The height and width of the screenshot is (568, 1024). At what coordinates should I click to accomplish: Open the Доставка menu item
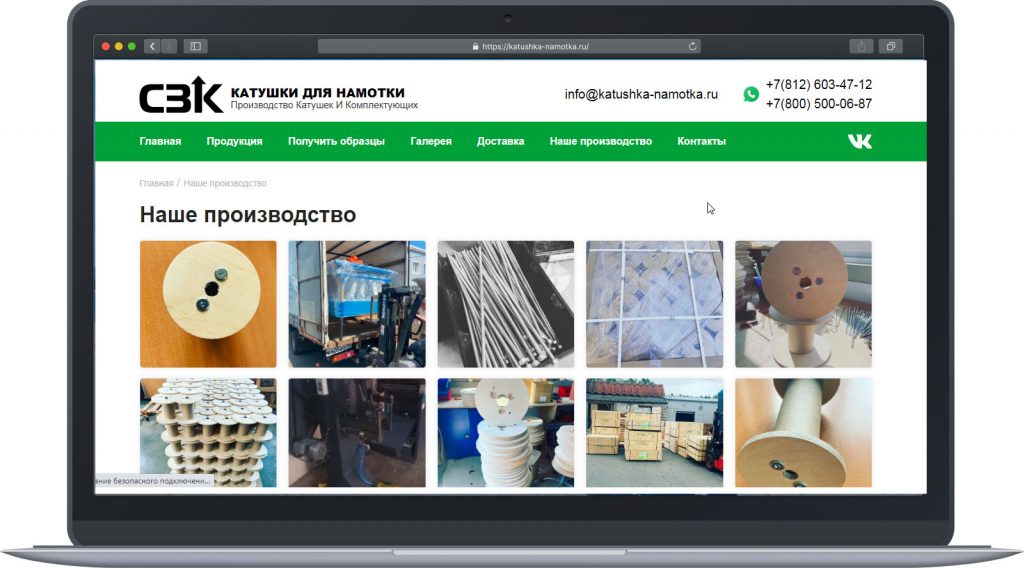(500, 141)
